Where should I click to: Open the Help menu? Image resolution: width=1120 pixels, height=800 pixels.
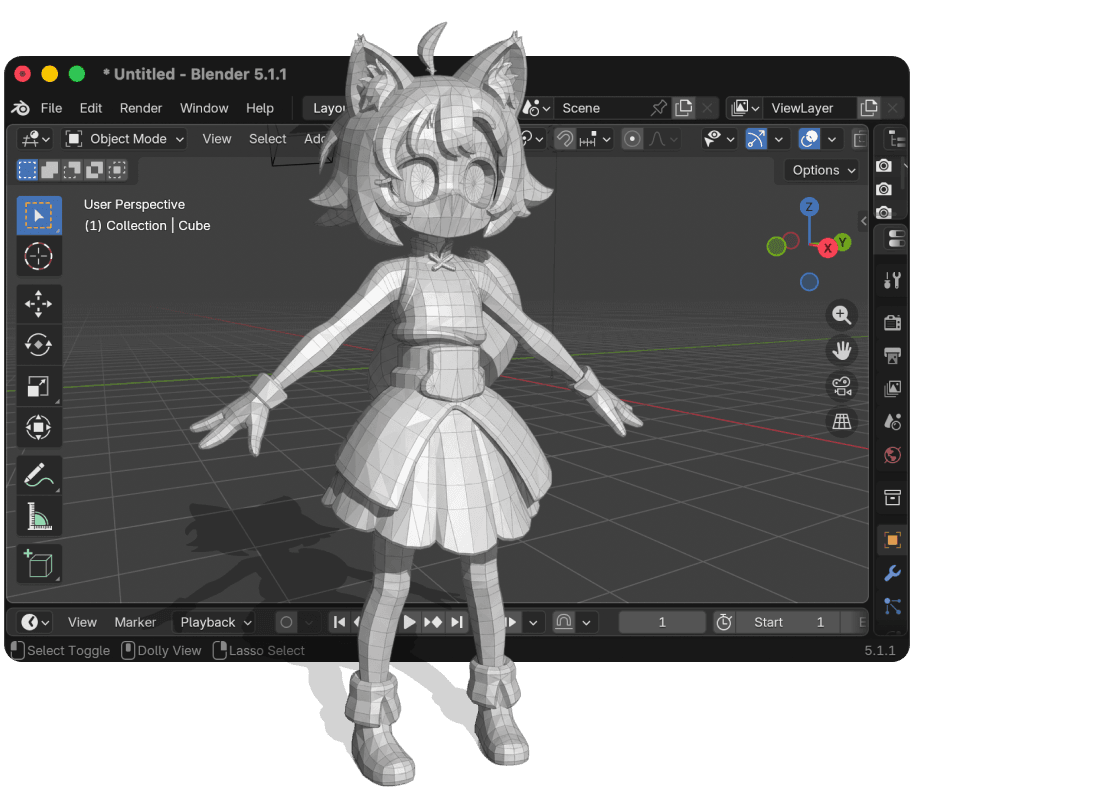(x=260, y=108)
